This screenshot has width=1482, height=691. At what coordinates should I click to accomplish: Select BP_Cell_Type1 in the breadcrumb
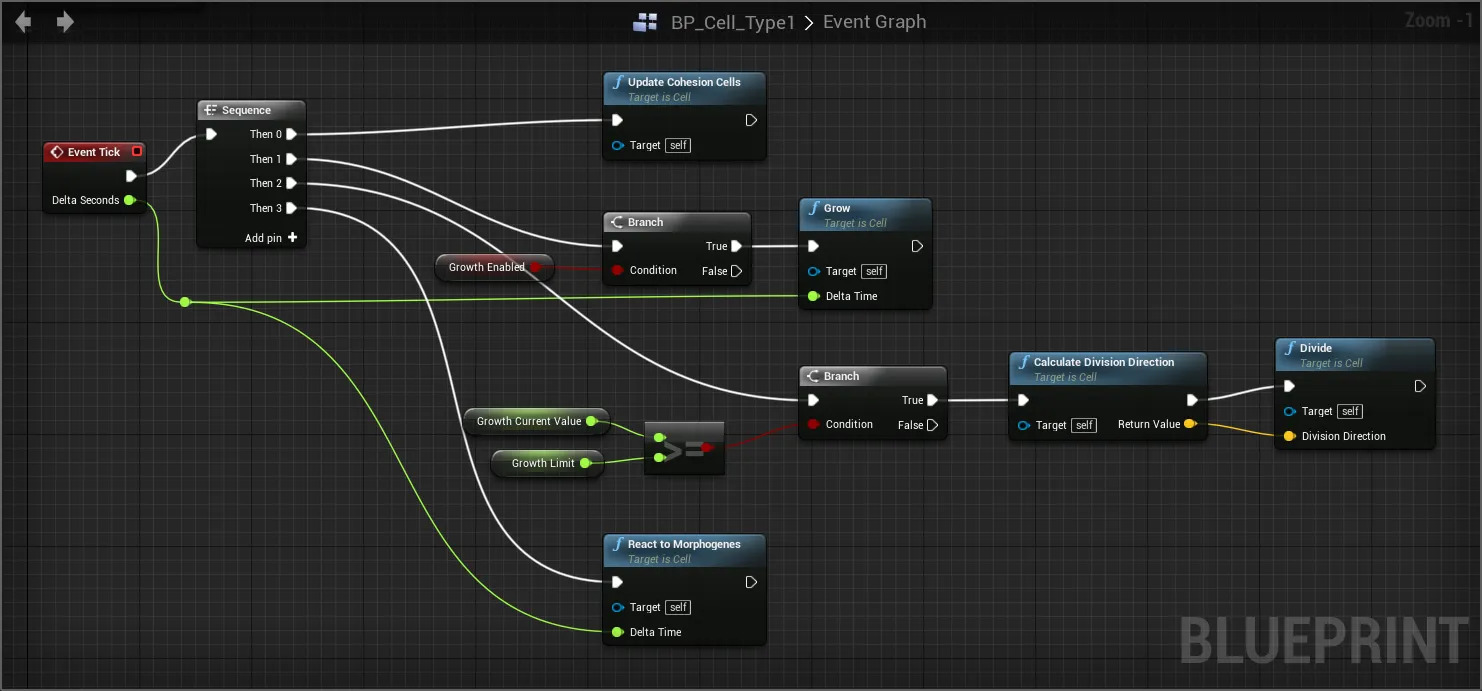pos(732,22)
